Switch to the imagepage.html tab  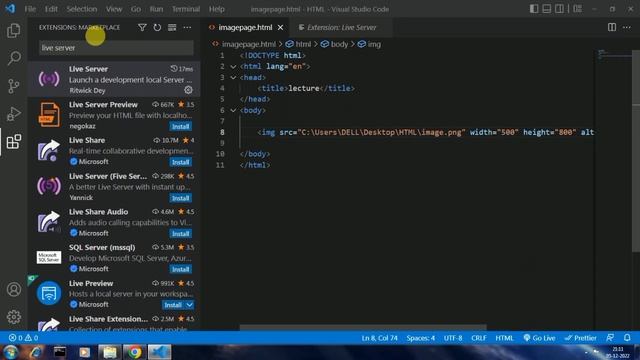pyautogui.click(x=245, y=27)
